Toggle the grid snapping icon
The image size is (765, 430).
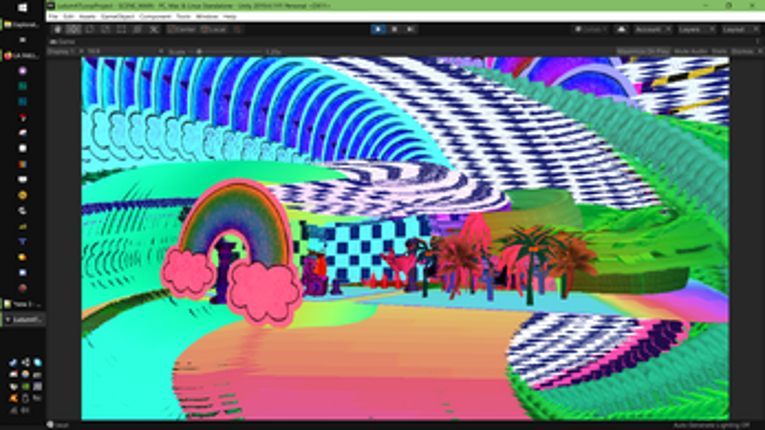coord(238,29)
